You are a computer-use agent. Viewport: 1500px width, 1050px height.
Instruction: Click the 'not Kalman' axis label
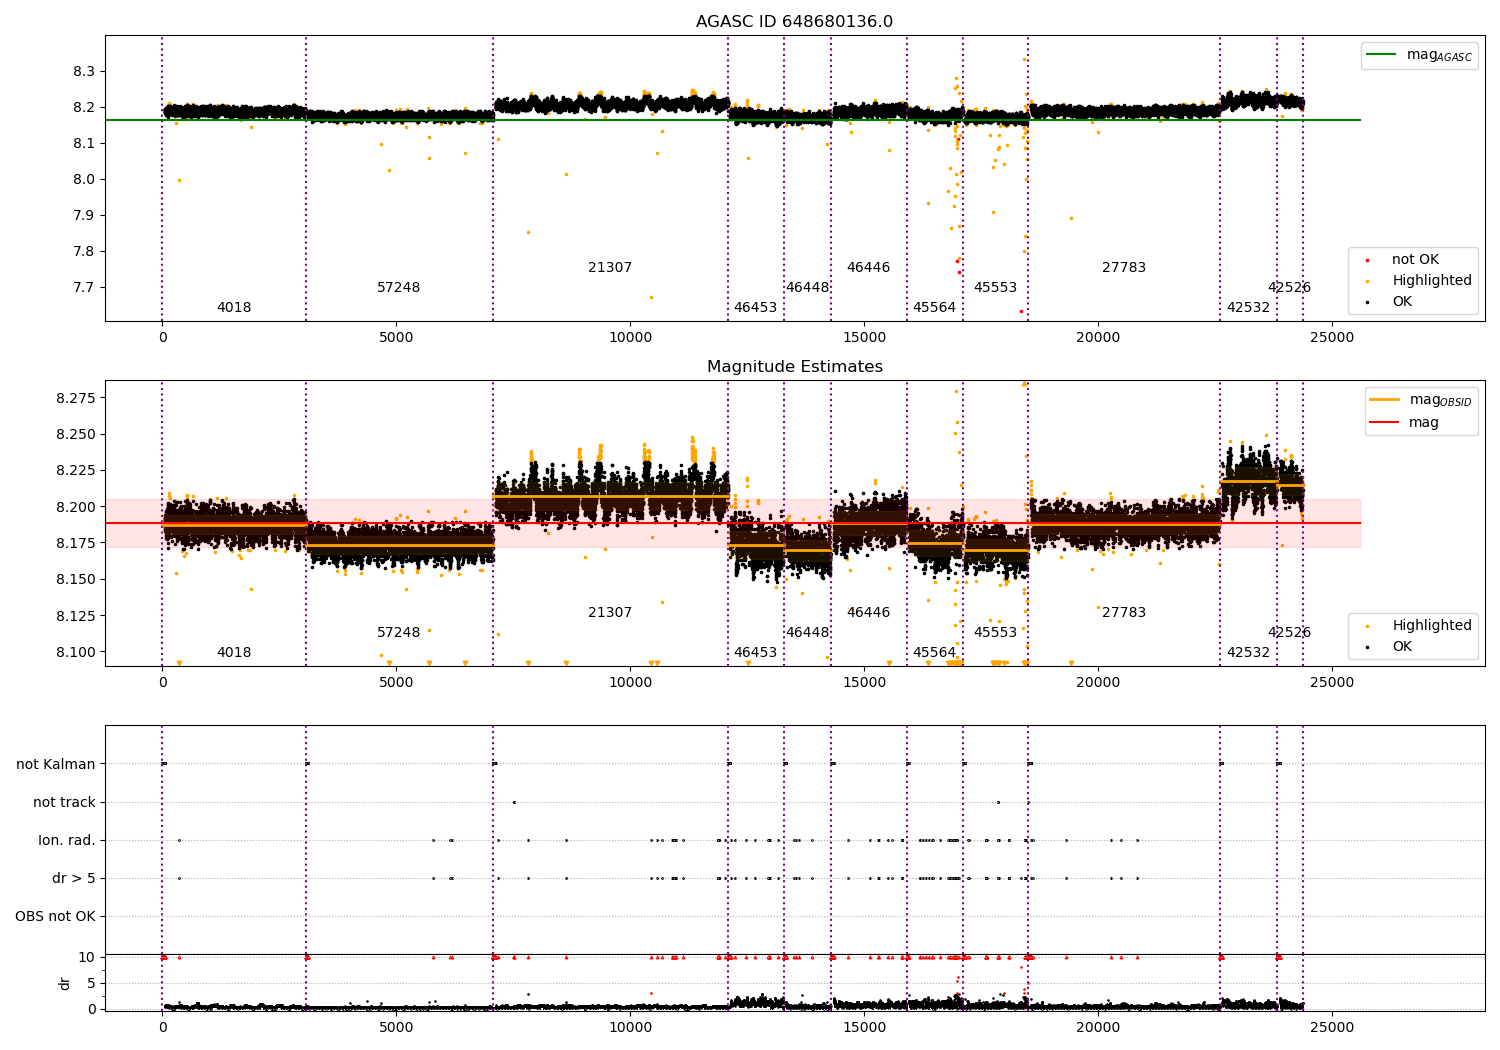56,764
